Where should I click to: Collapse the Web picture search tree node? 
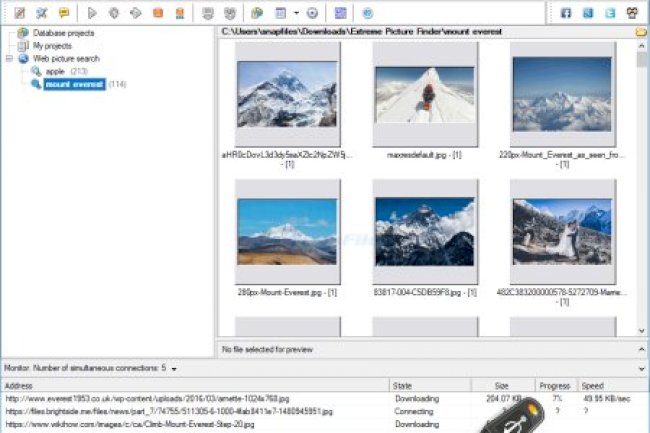click(x=8, y=59)
